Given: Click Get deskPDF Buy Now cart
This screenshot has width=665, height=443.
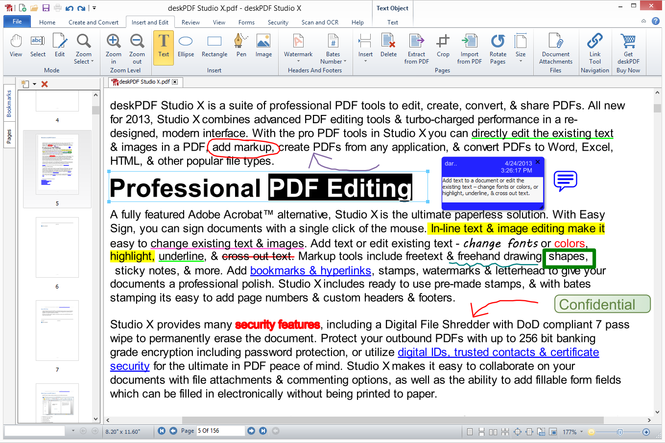Looking at the screenshot, I should pos(628,49).
